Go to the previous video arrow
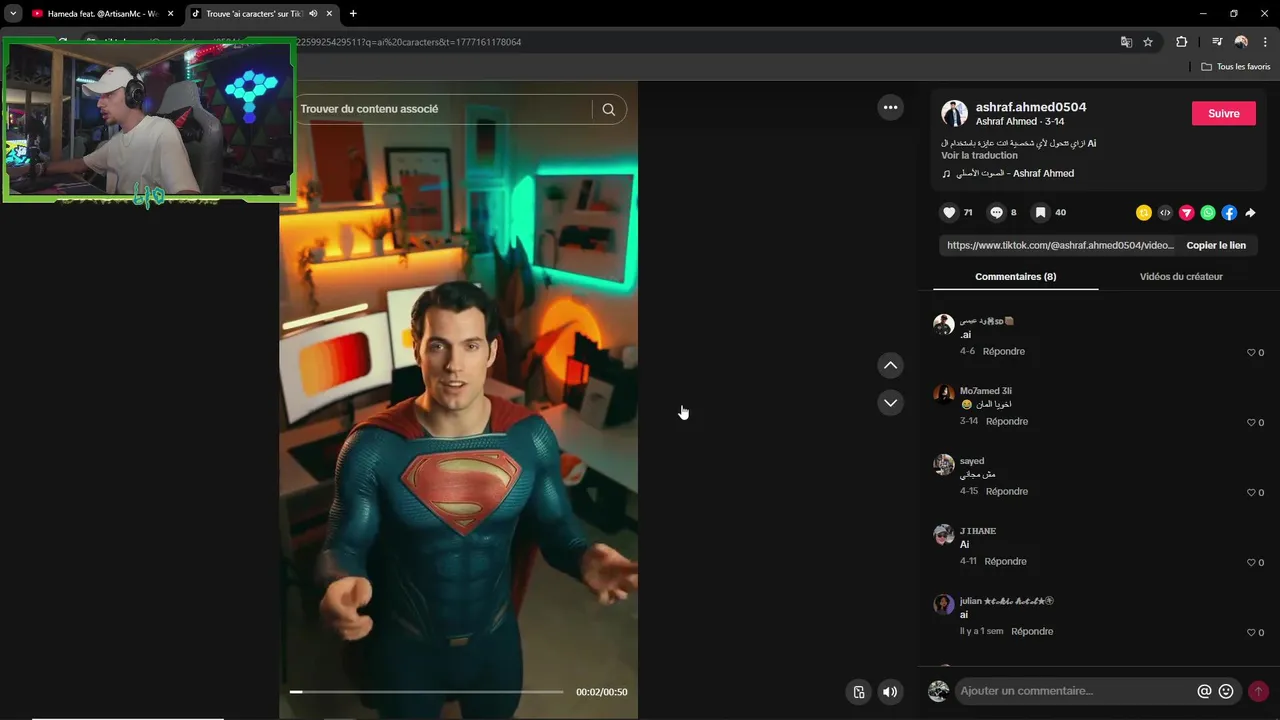The height and width of the screenshot is (720, 1280). pos(890,365)
